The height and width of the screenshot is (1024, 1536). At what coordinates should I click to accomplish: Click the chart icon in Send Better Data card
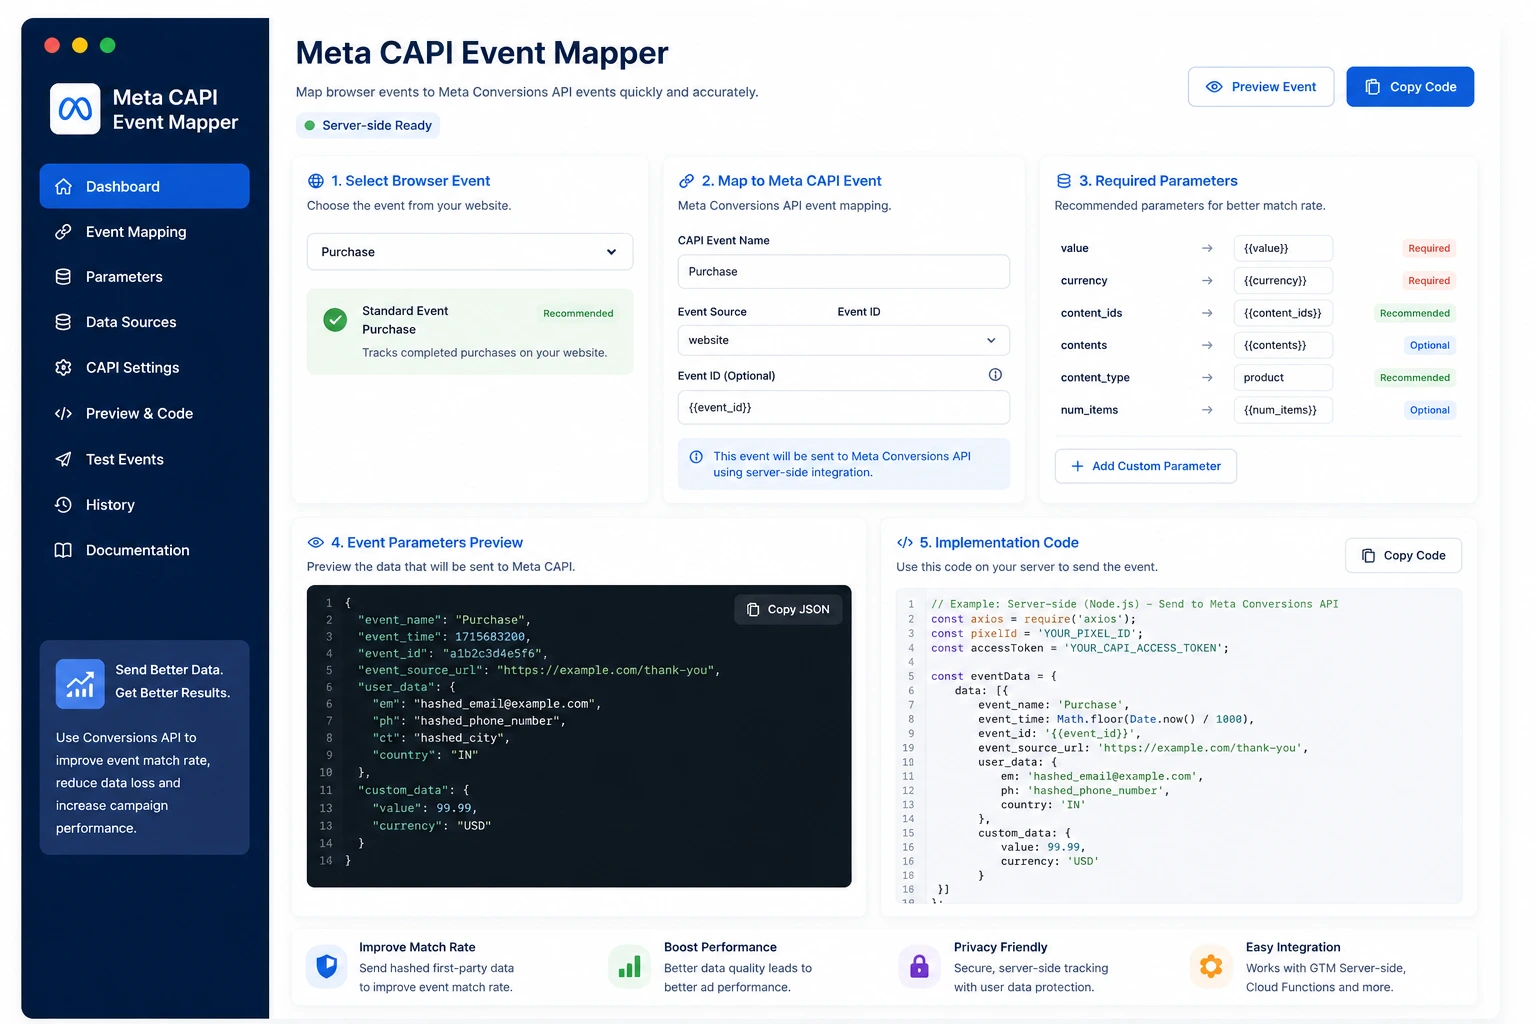point(80,684)
